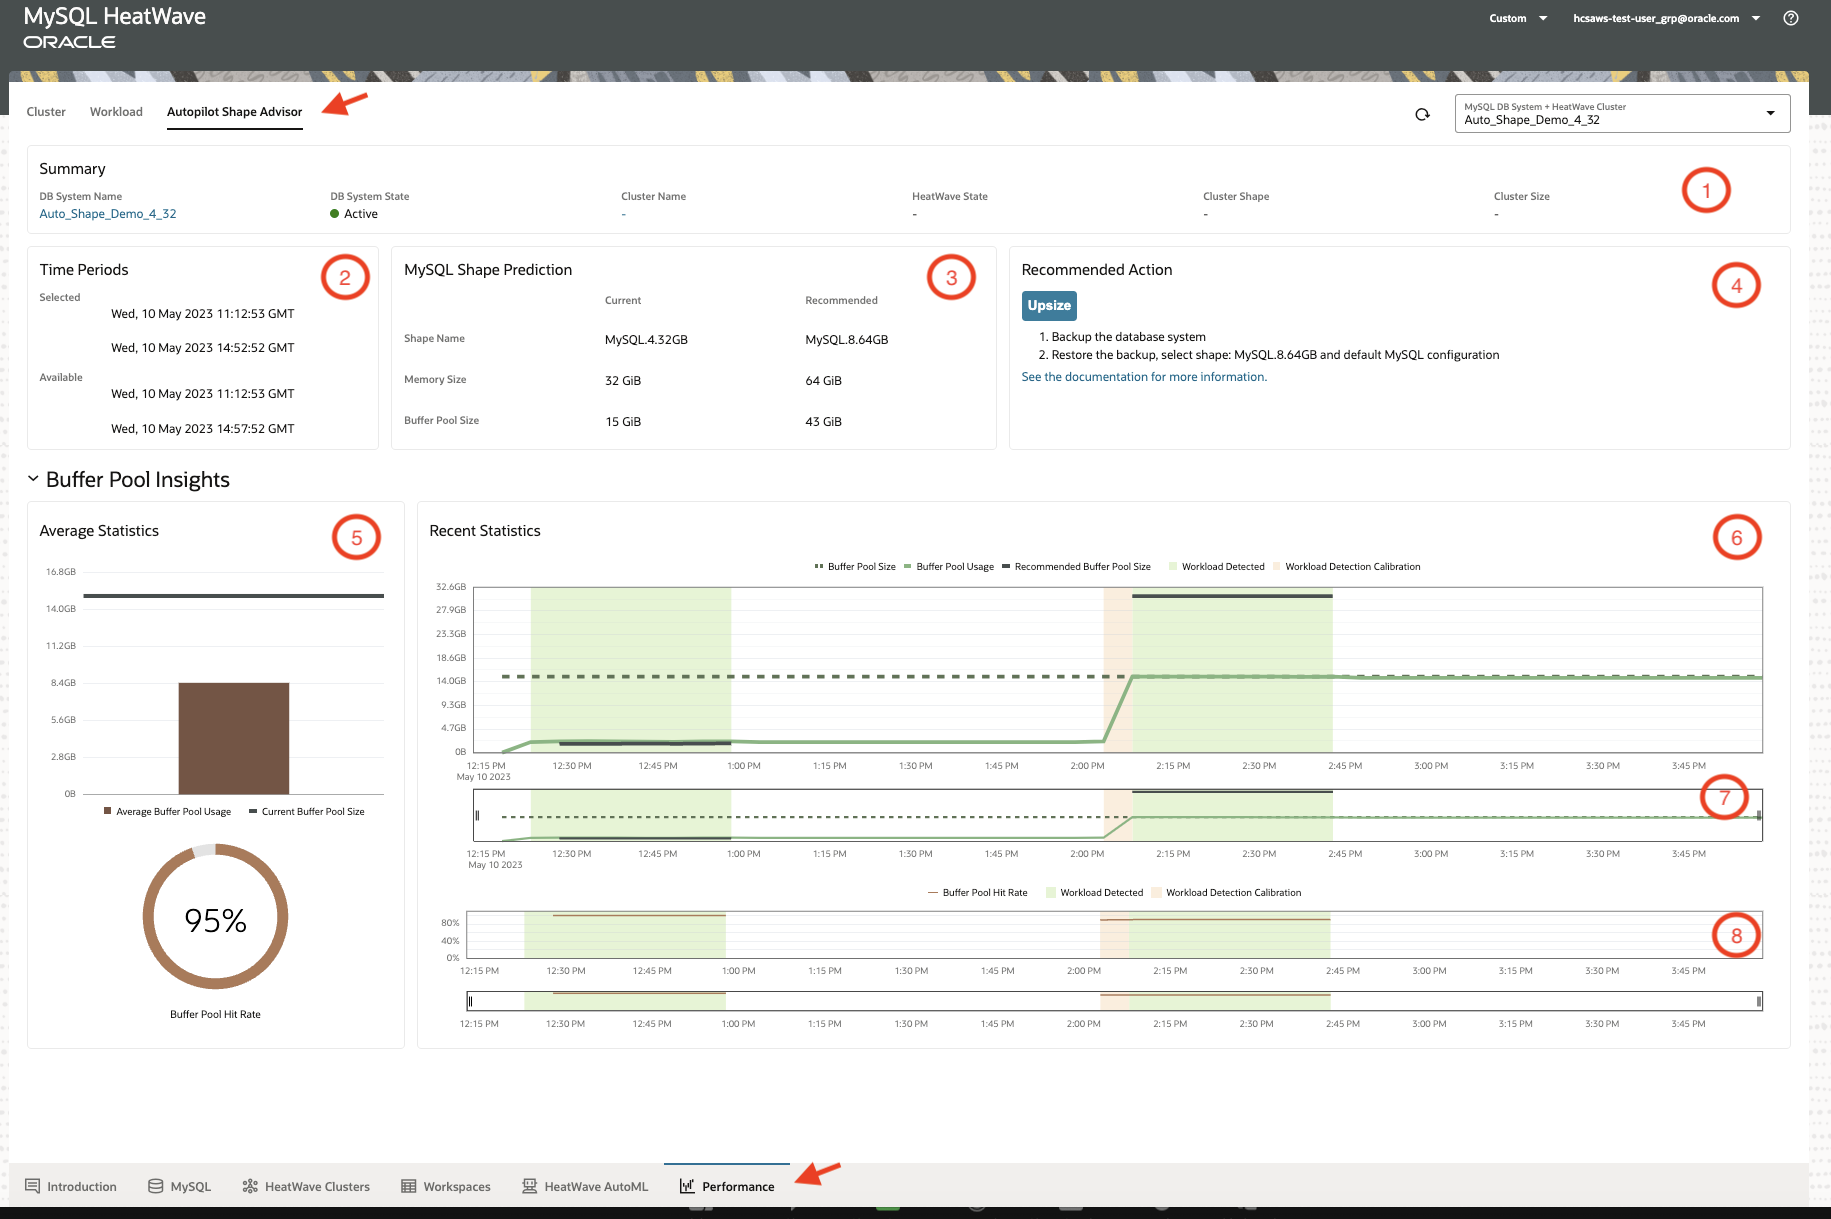
Task: Toggle Buffer Pool Hit Rate legend entry
Action: click(984, 893)
